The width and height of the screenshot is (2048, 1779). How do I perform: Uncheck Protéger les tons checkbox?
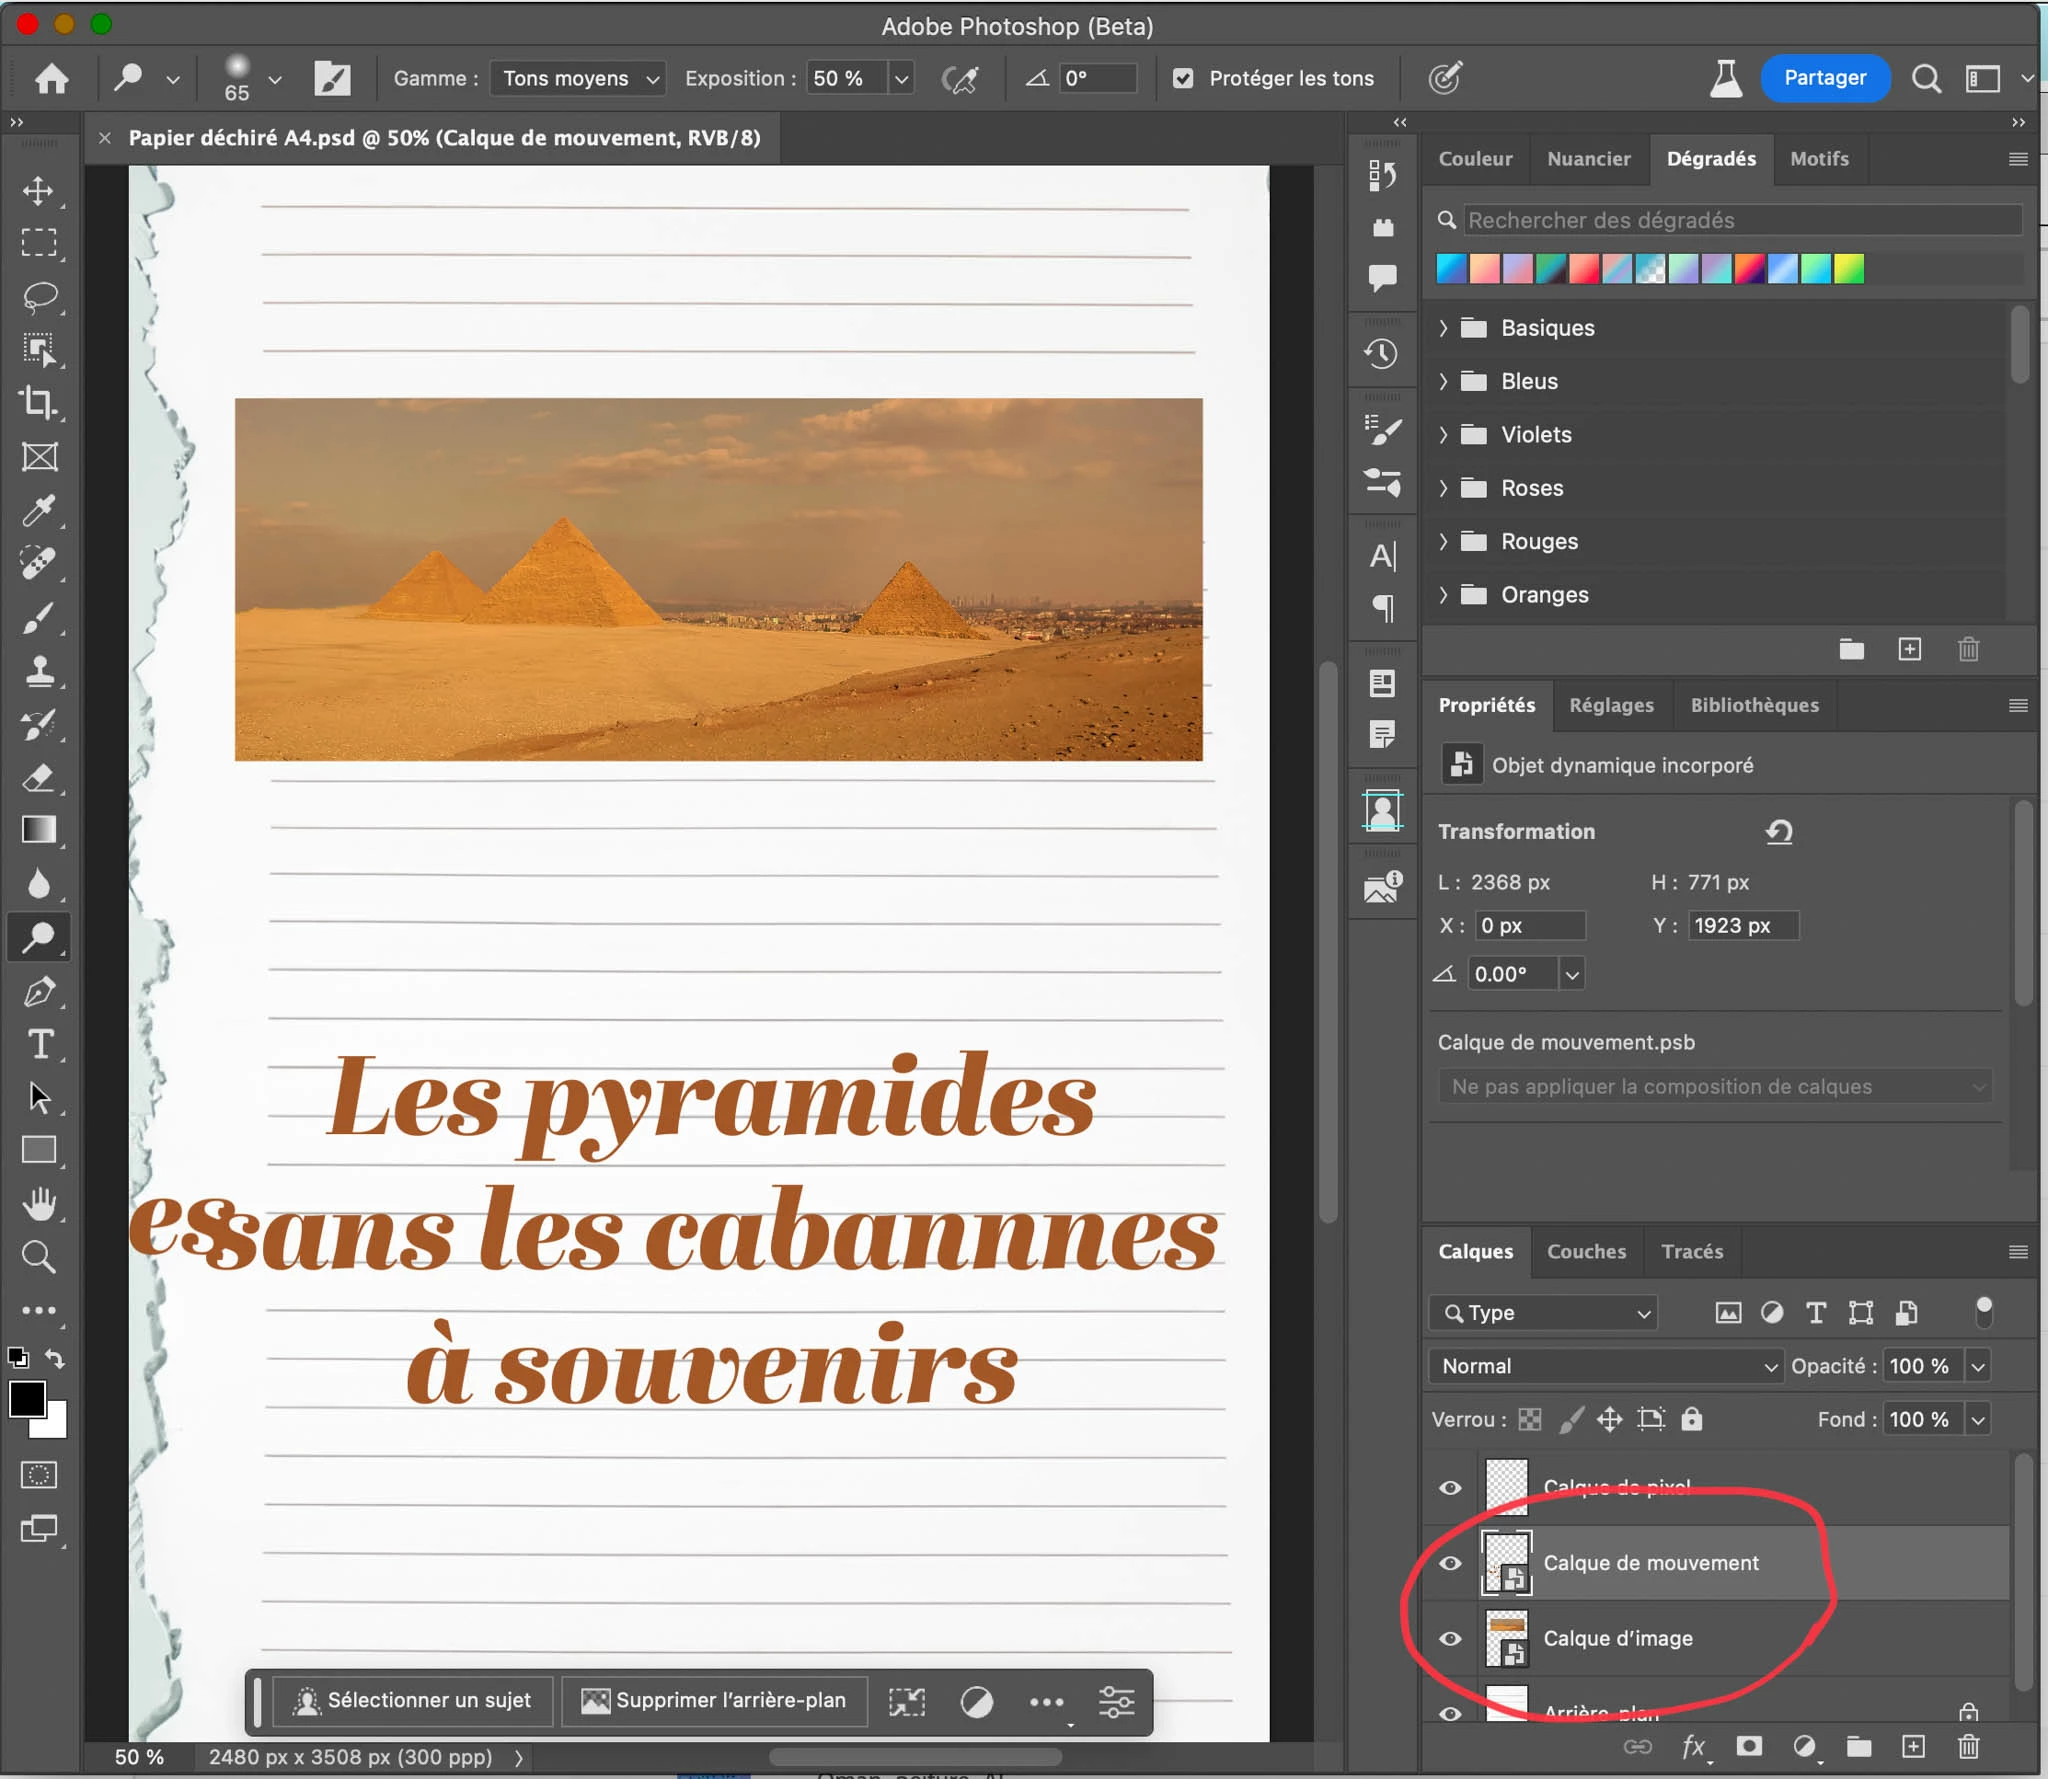click(1183, 78)
